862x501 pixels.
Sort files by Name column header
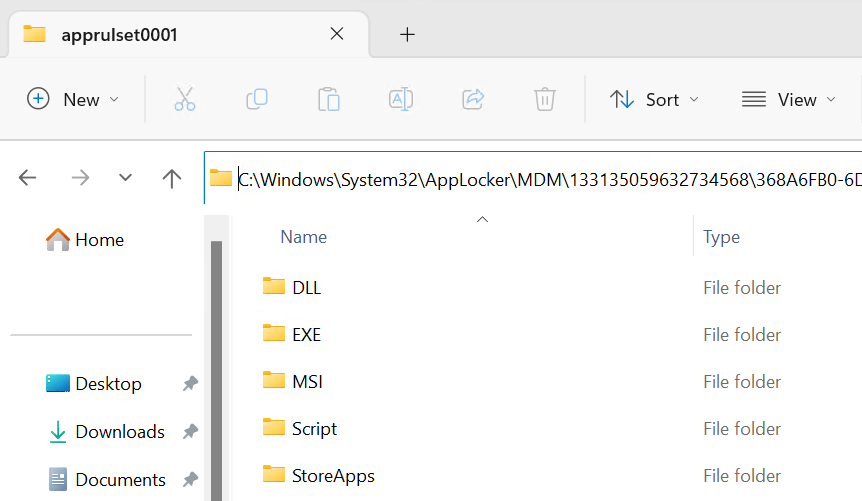[x=304, y=237]
